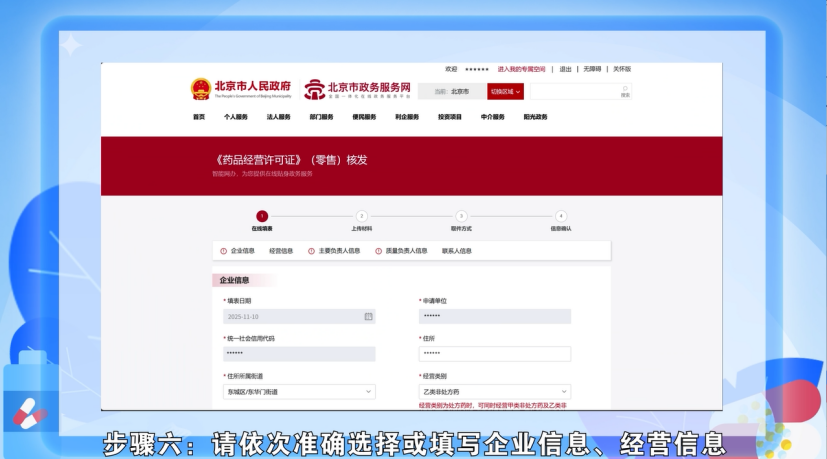This screenshot has height=459, width=827.
Task: Click the 进入我的专属空间 link
Action: 521,69
